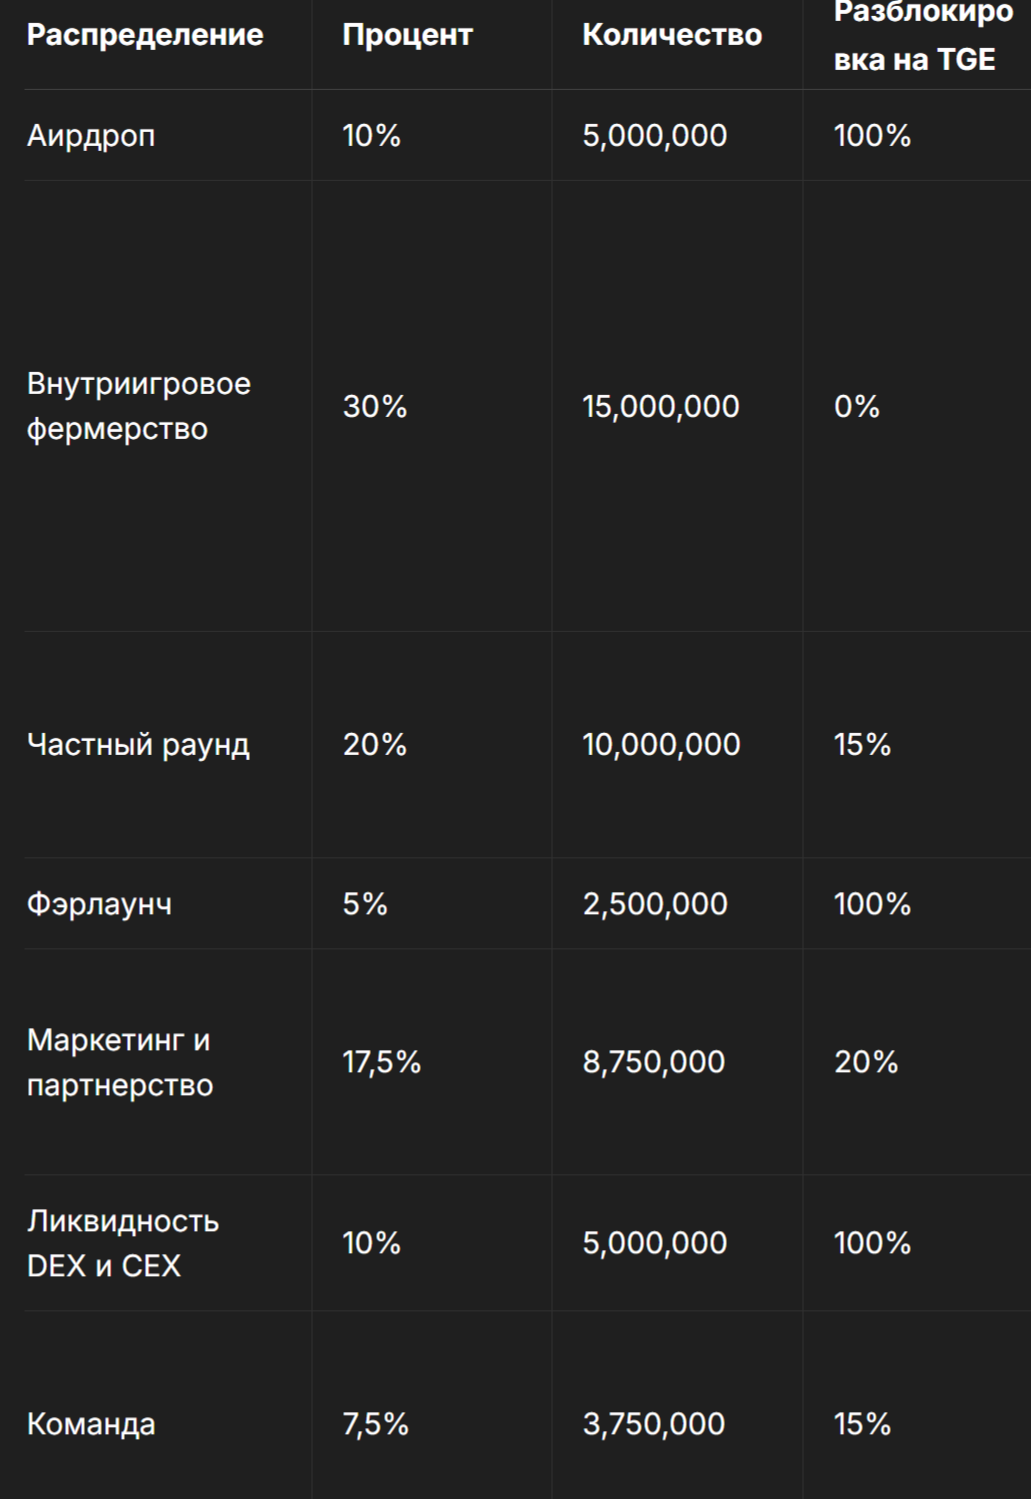The image size is (1031, 1499).
Task: Click the 7,5% percentage cell
Action: (x=376, y=1424)
